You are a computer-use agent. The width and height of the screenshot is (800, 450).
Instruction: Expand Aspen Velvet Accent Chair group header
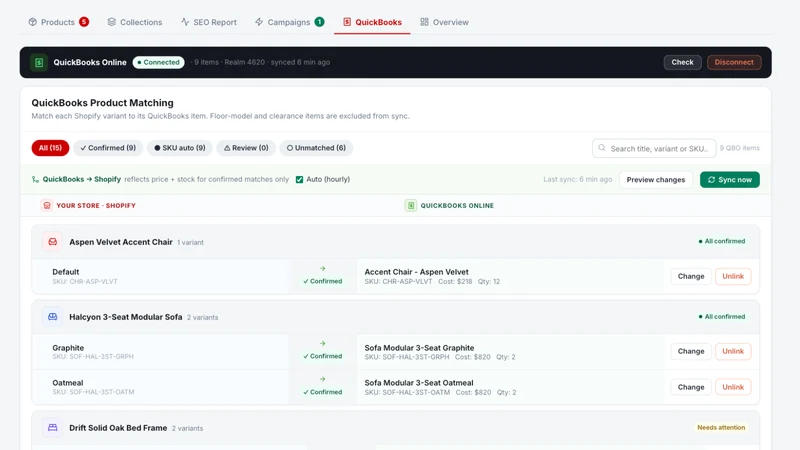point(395,242)
